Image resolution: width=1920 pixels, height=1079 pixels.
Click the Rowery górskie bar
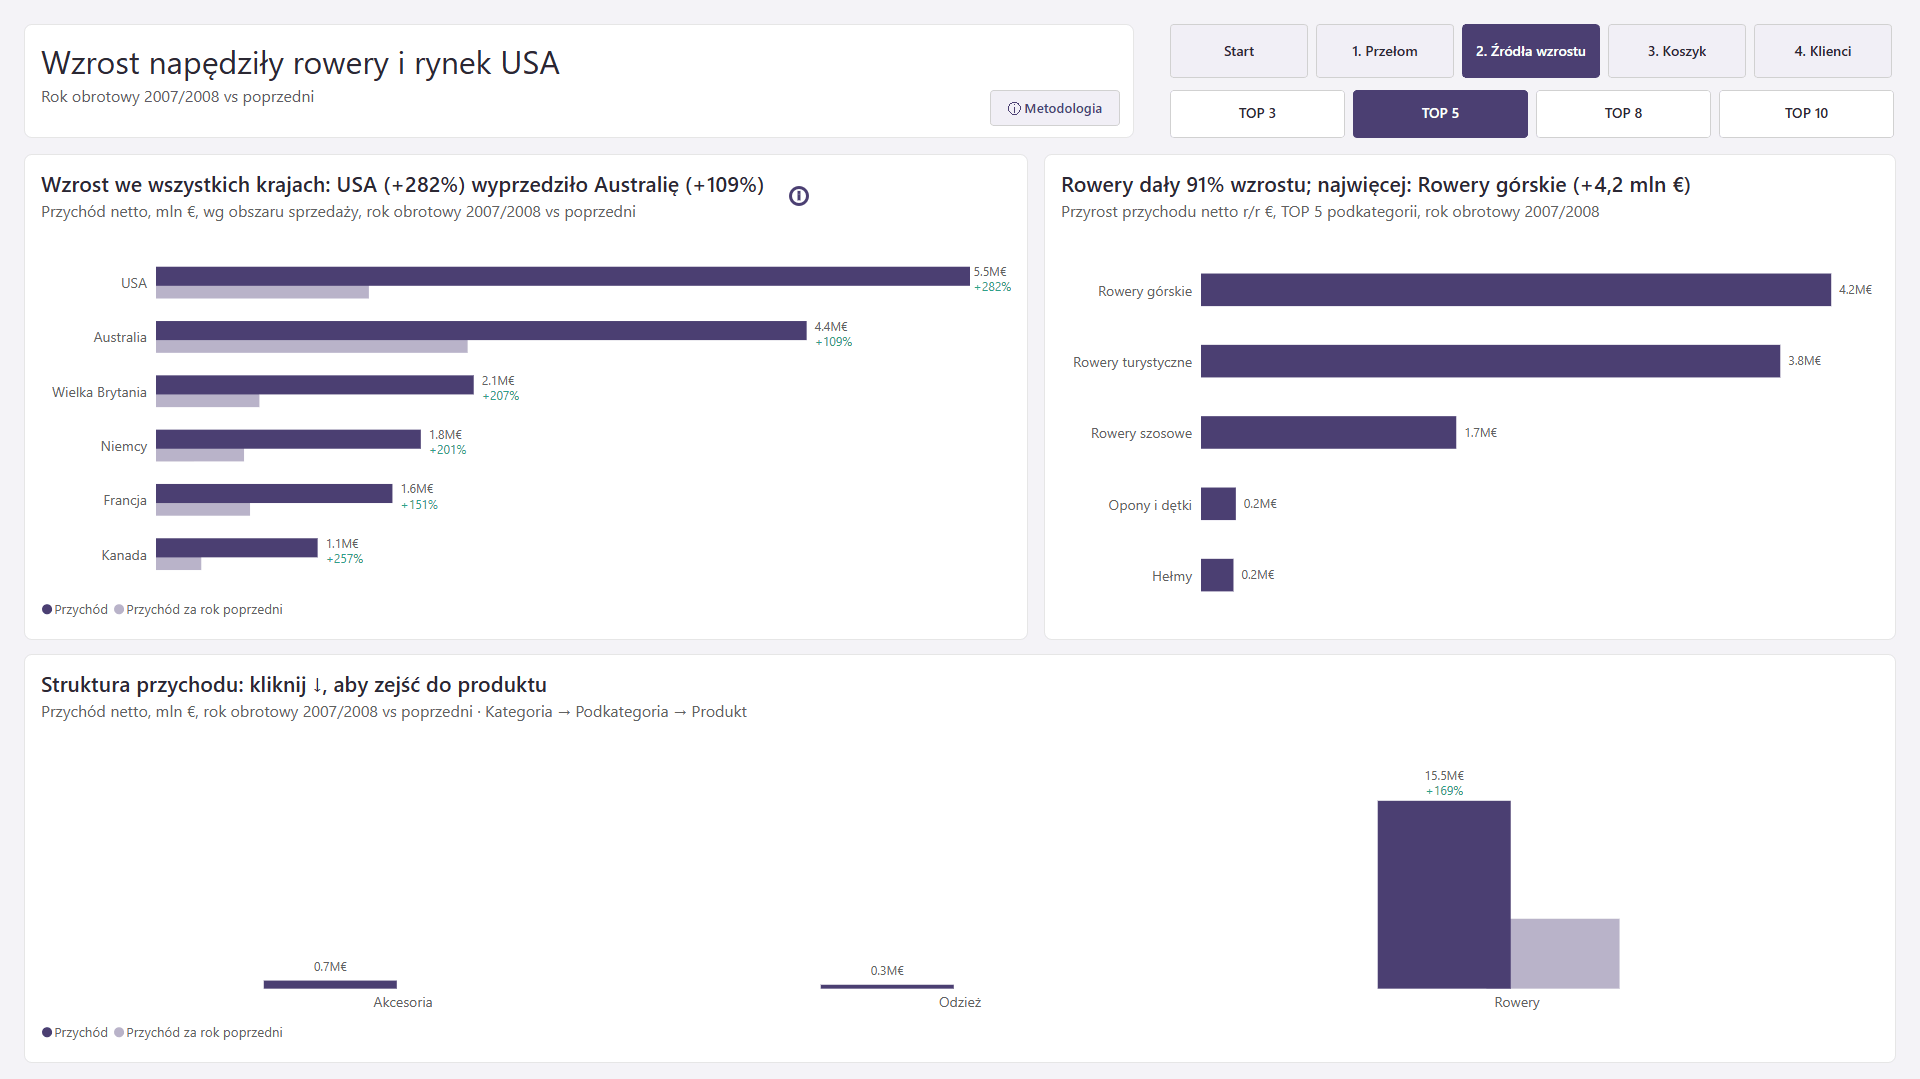1515,290
